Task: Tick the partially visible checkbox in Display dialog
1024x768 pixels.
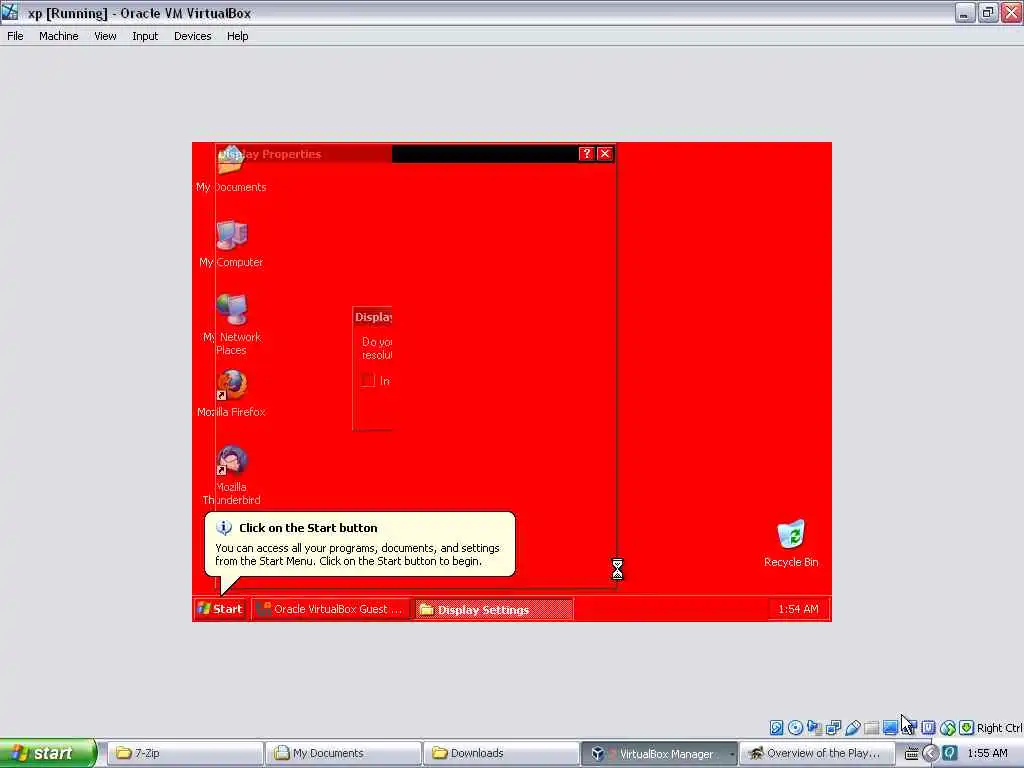Action: pos(368,380)
